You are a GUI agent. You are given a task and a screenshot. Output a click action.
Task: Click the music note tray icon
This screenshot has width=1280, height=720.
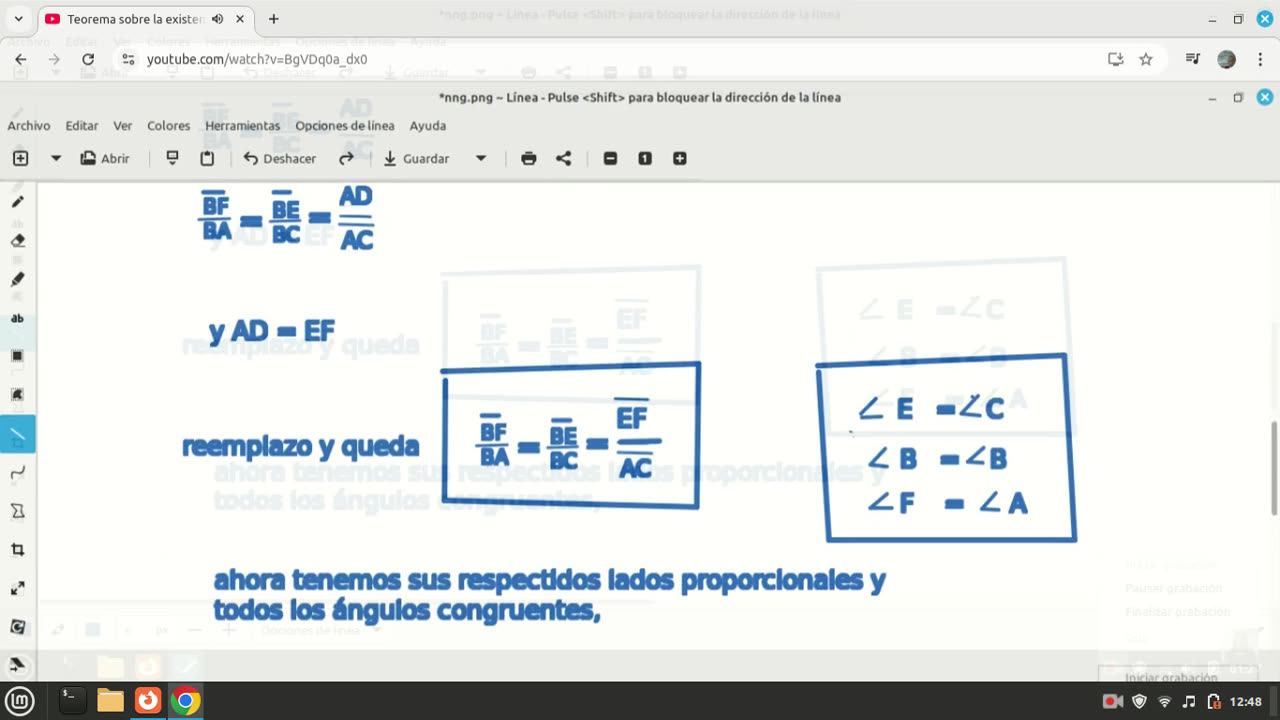tap(1189, 701)
